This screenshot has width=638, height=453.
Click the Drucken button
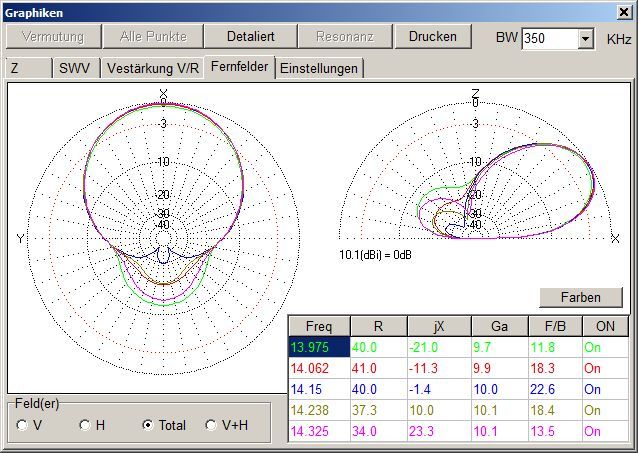click(433, 36)
